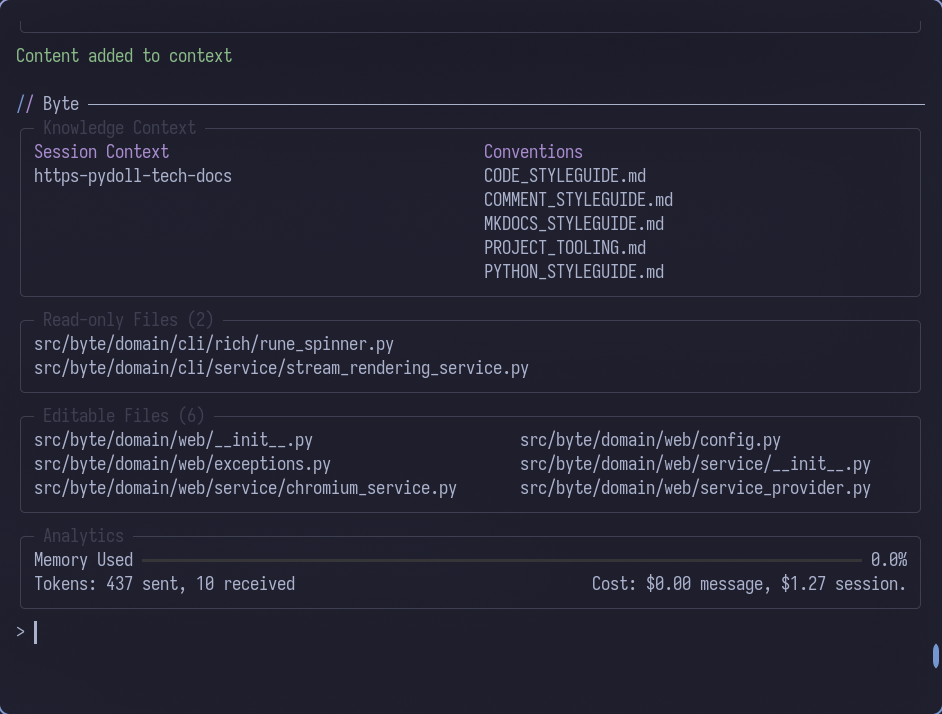This screenshot has height=714, width=942.
Task: Select stream_rendering_service.py read-only file
Action: [x=282, y=367]
